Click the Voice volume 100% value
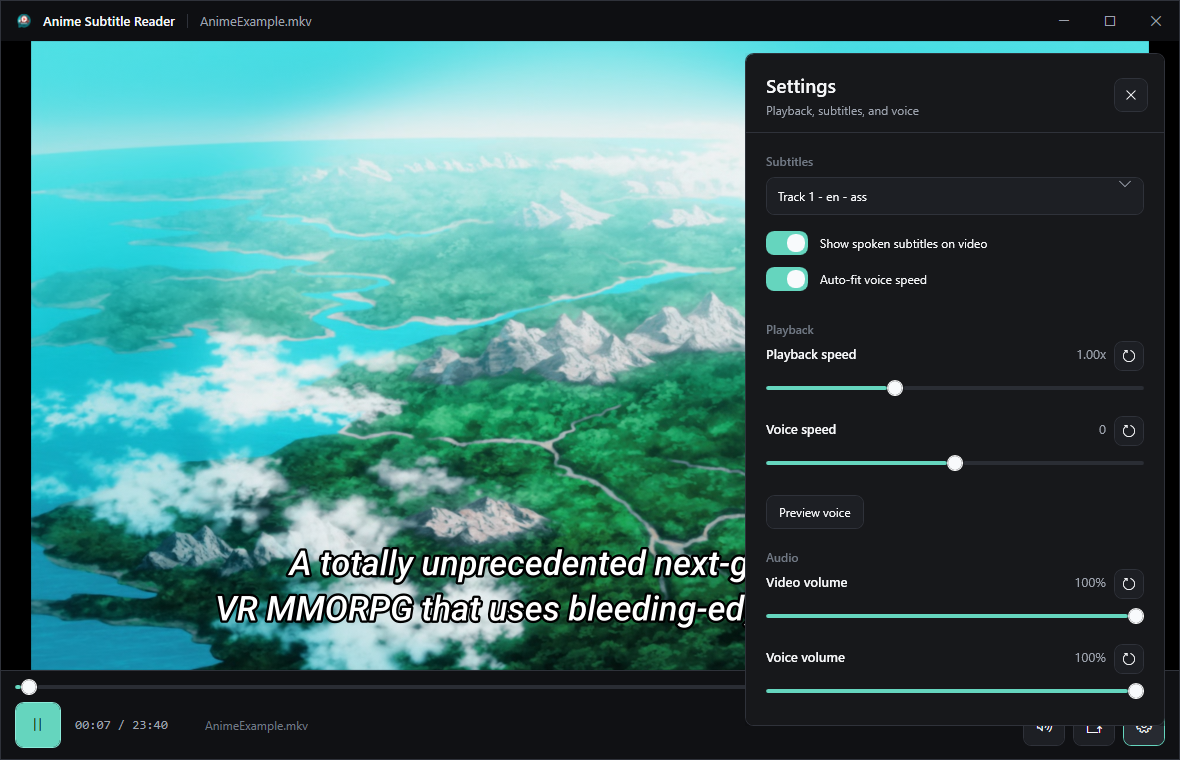Viewport: 1180px width, 760px height. (x=1090, y=658)
